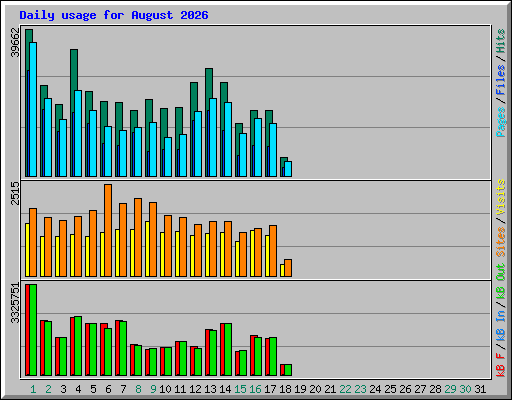The height and width of the screenshot is (400, 512).
Task: Select the yellow visits bar for day 9
Action: (147, 249)
